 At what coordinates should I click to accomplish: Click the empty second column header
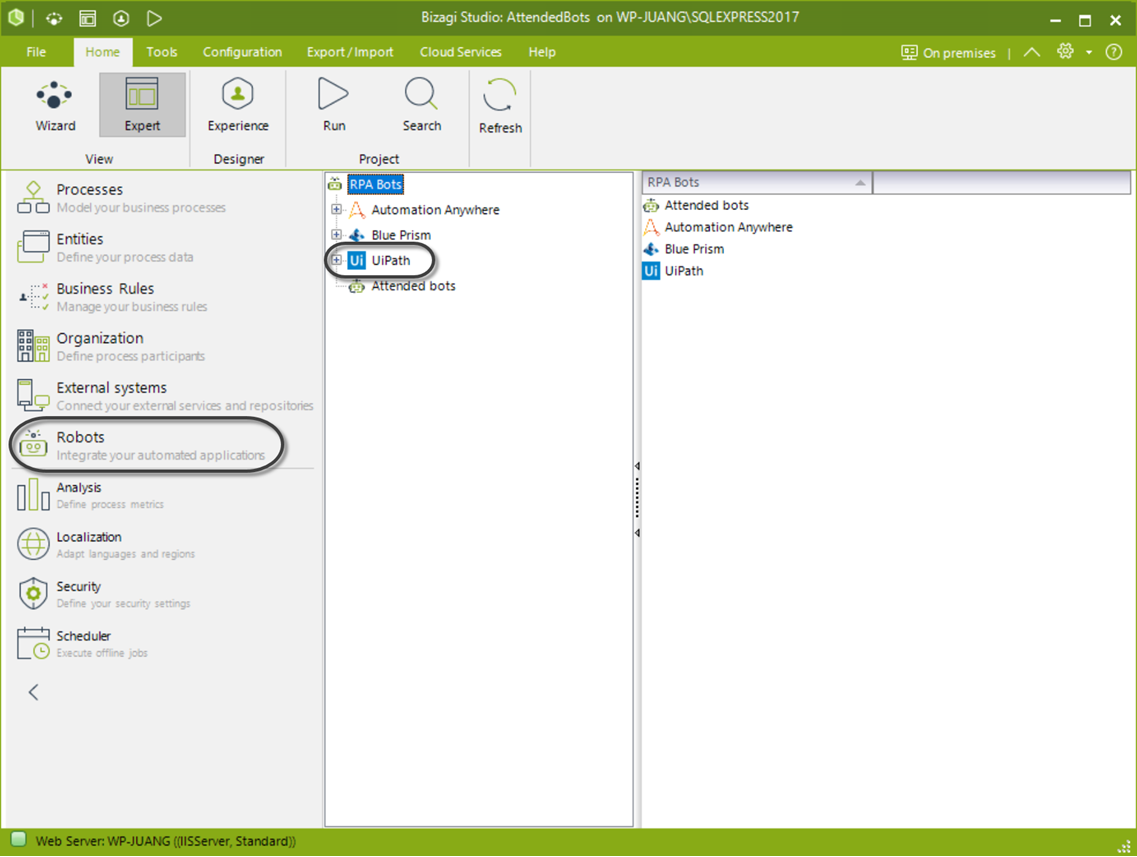(1001, 183)
